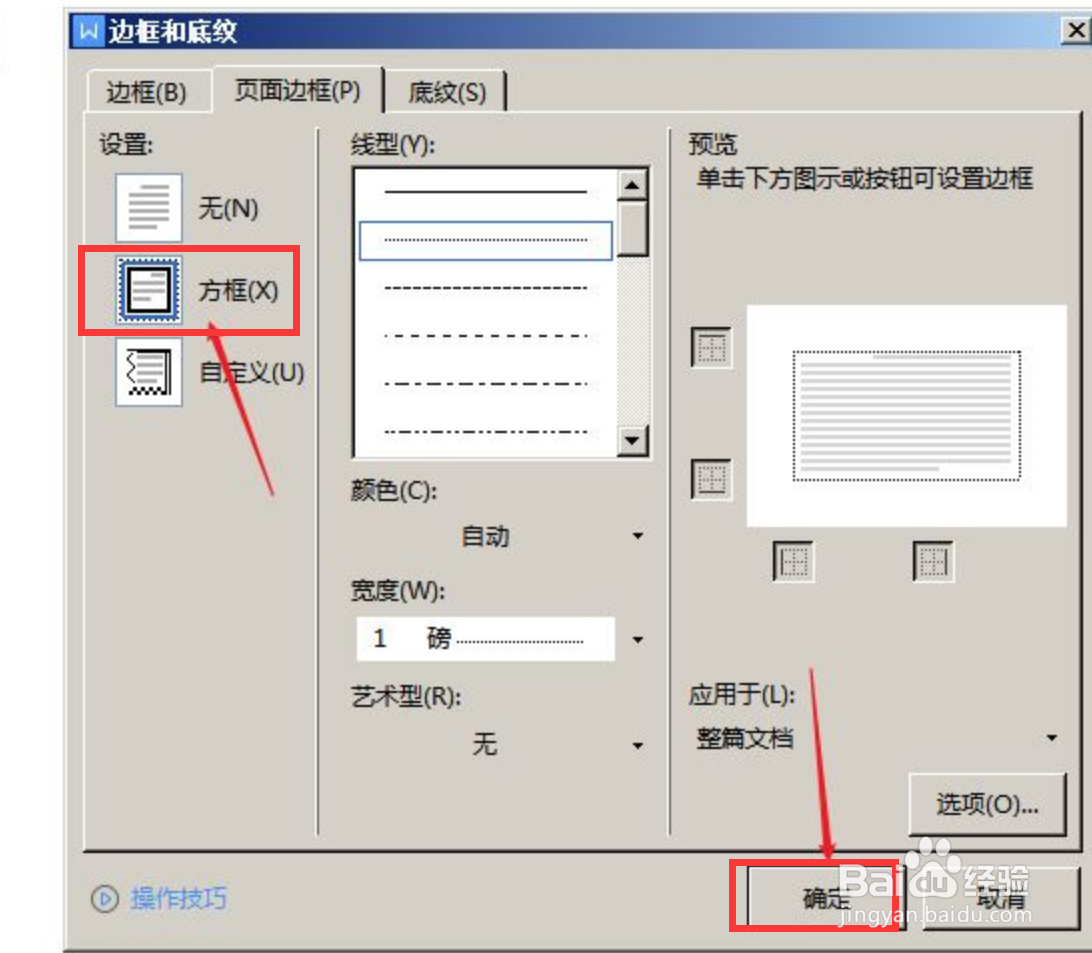
Task: Click the line style list scrollbar thumb
Action: pyautogui.click(x=632, y=229)
